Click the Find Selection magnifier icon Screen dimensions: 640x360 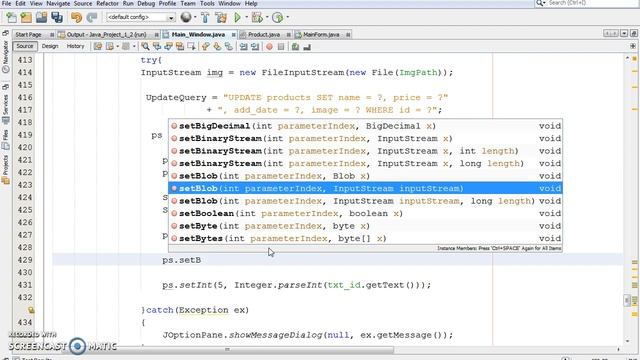(145, 47)
